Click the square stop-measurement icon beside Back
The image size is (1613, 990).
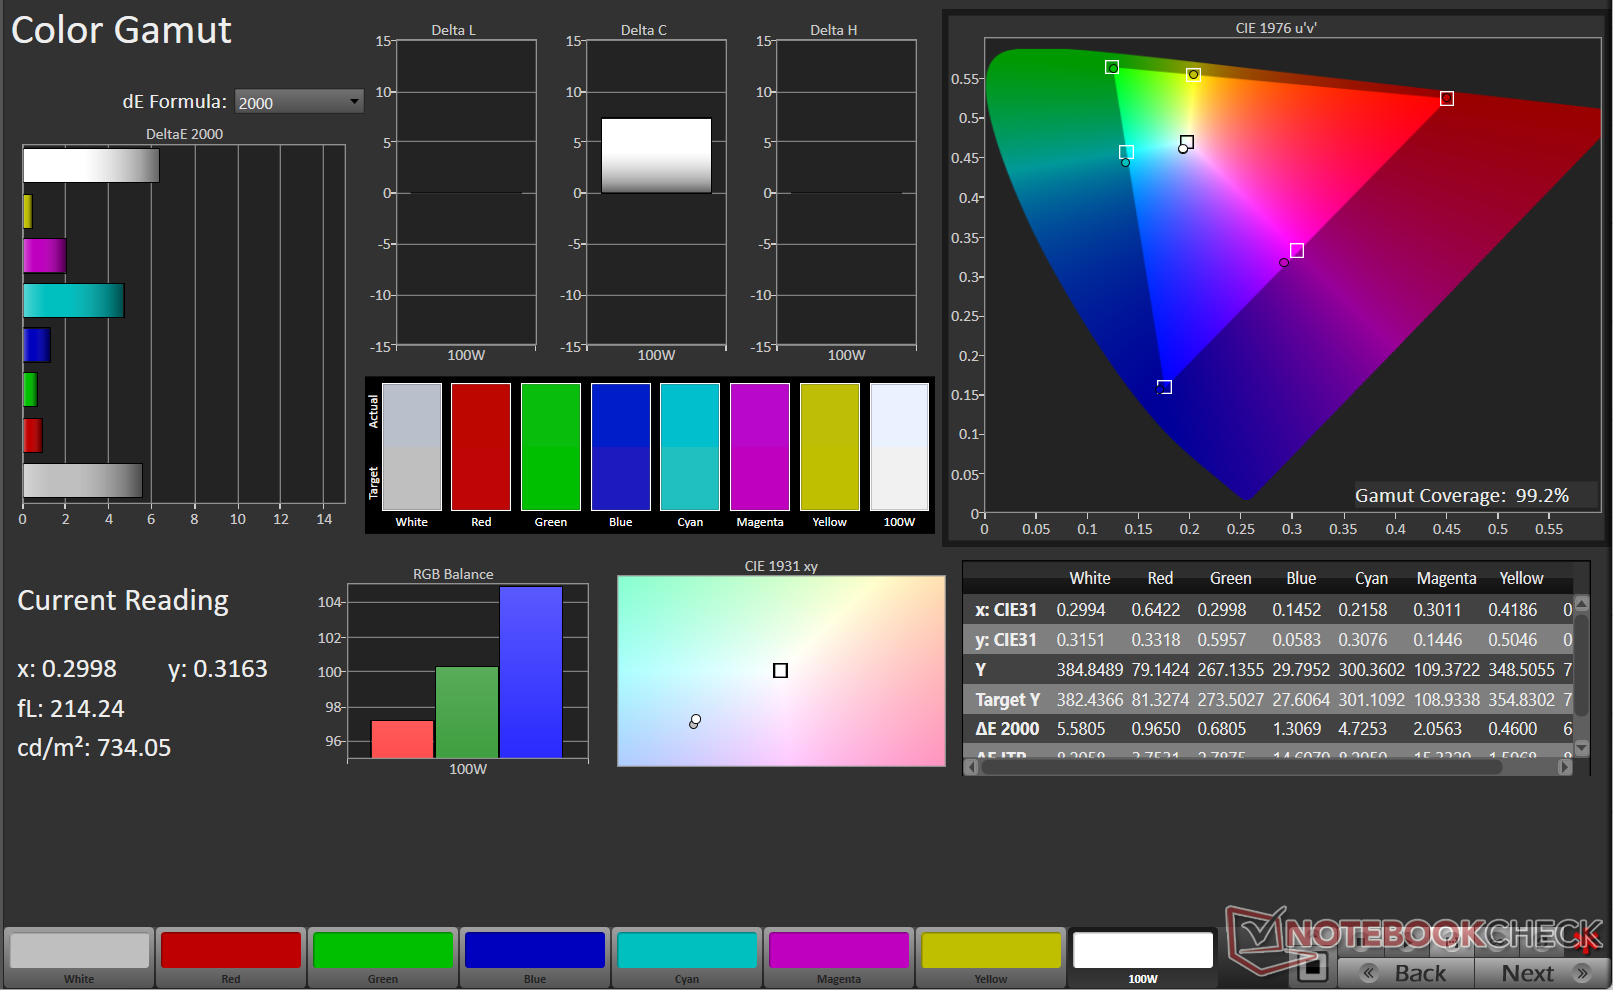[1312, 967]
